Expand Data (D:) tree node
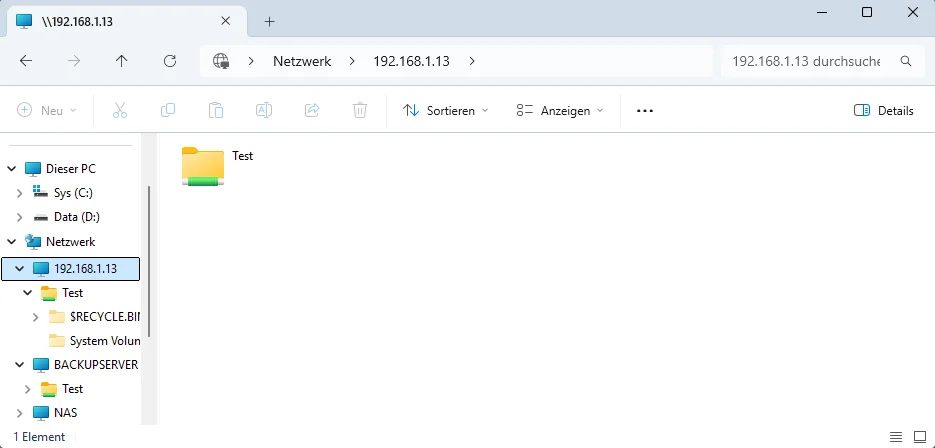 point(20,217)
